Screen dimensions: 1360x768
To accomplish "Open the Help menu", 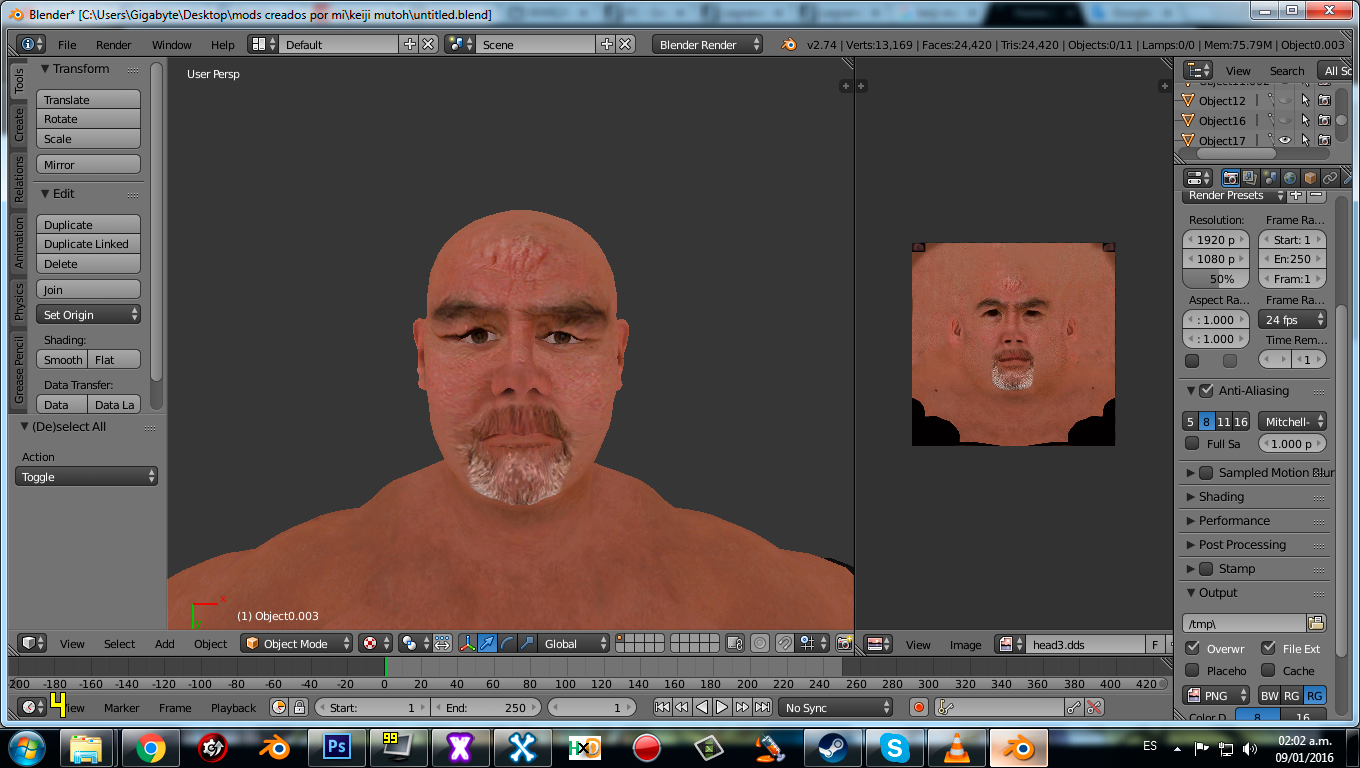I will pos(223,45).
